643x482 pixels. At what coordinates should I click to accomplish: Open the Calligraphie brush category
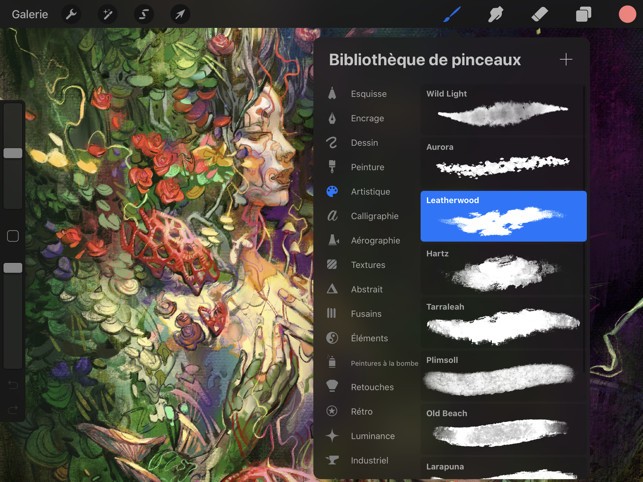tap(374, 216)
